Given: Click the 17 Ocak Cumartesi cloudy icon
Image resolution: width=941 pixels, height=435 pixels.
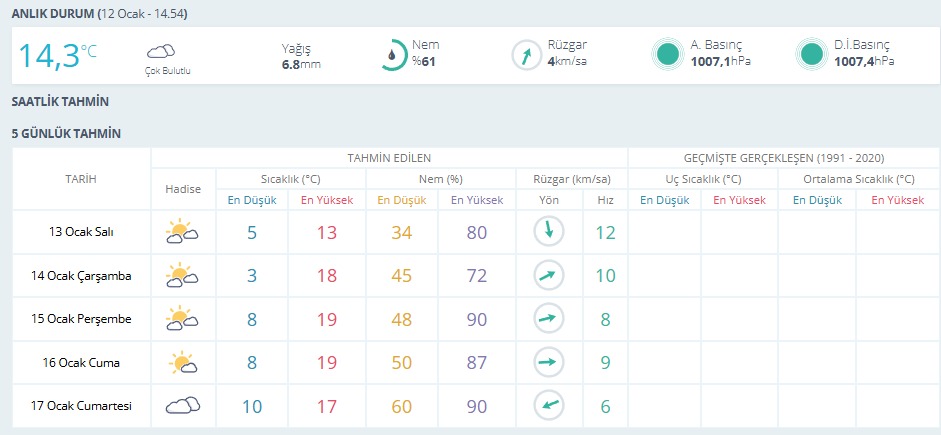Looking at the screenshot, I should tap(182, 406).
